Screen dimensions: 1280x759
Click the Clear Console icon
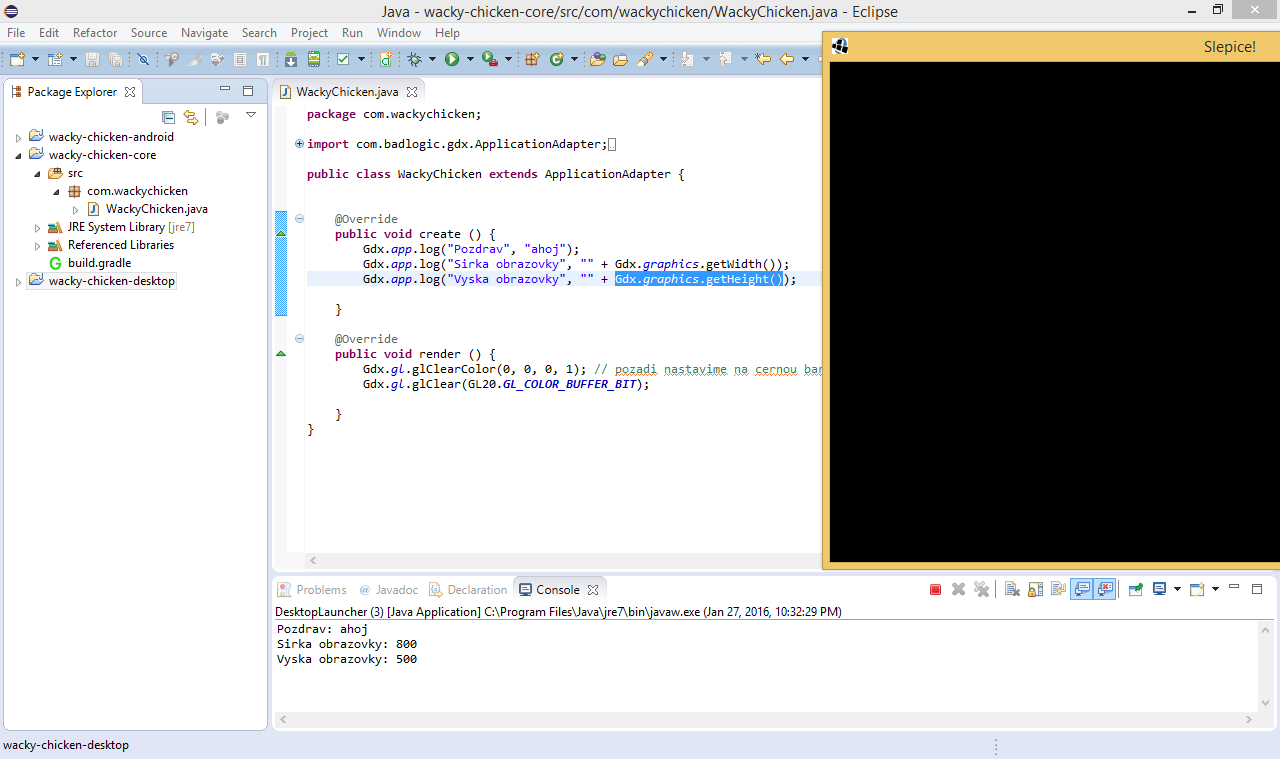1011,590
